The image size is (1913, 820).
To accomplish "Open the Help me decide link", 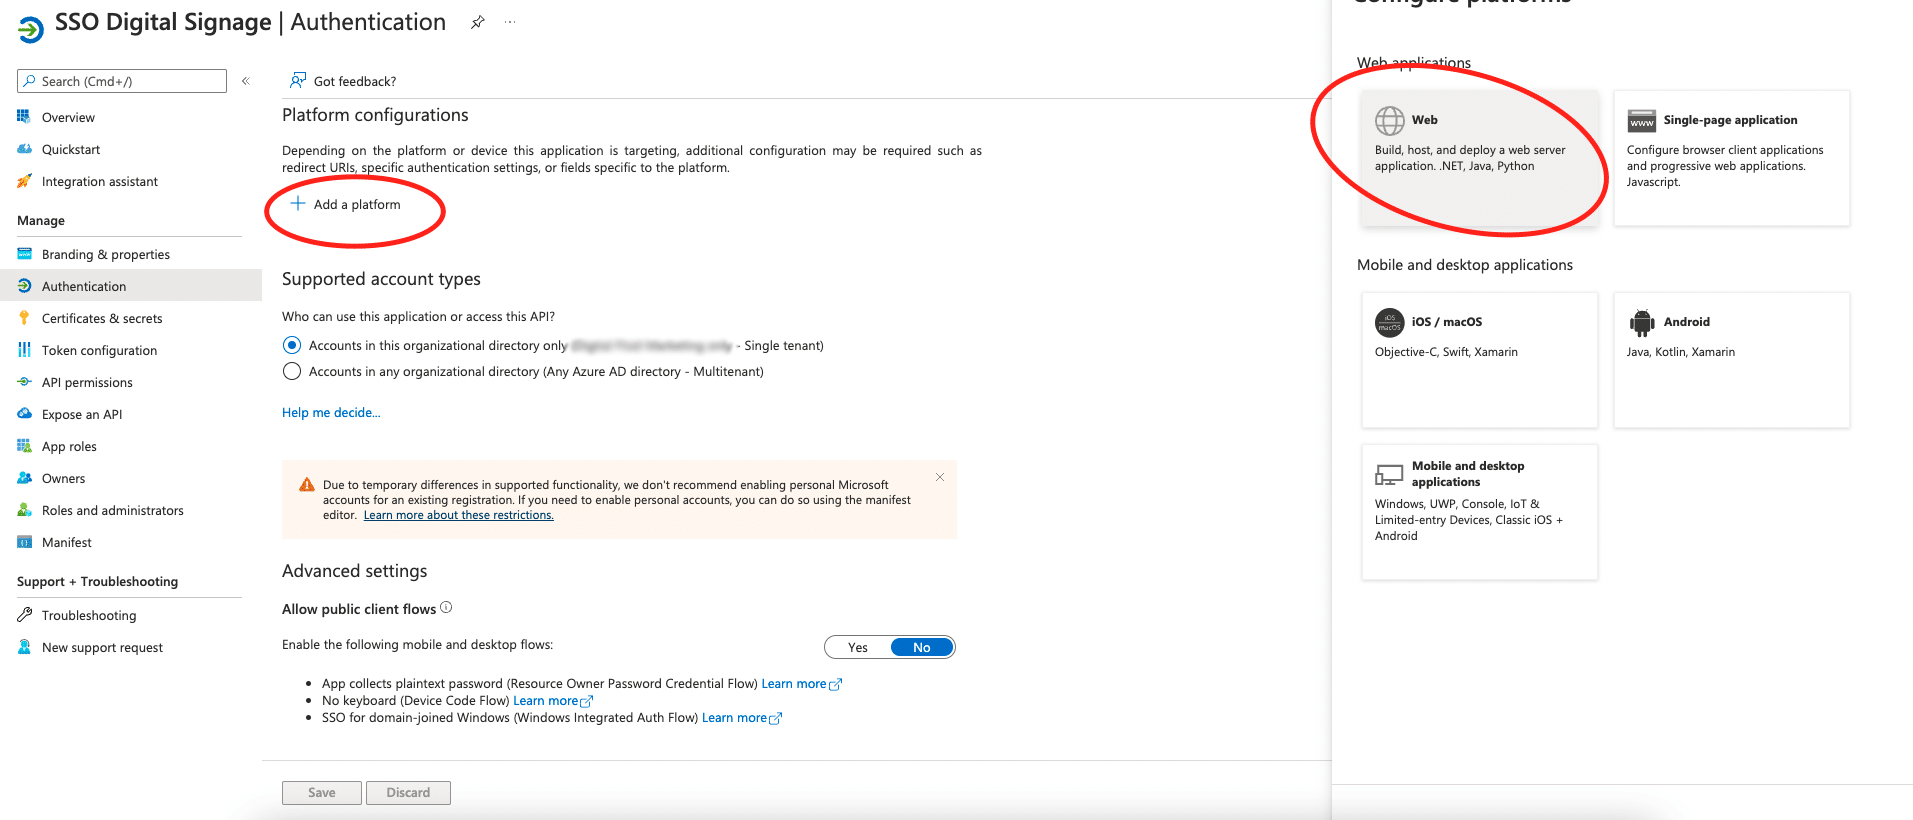I will click(331, 412).
